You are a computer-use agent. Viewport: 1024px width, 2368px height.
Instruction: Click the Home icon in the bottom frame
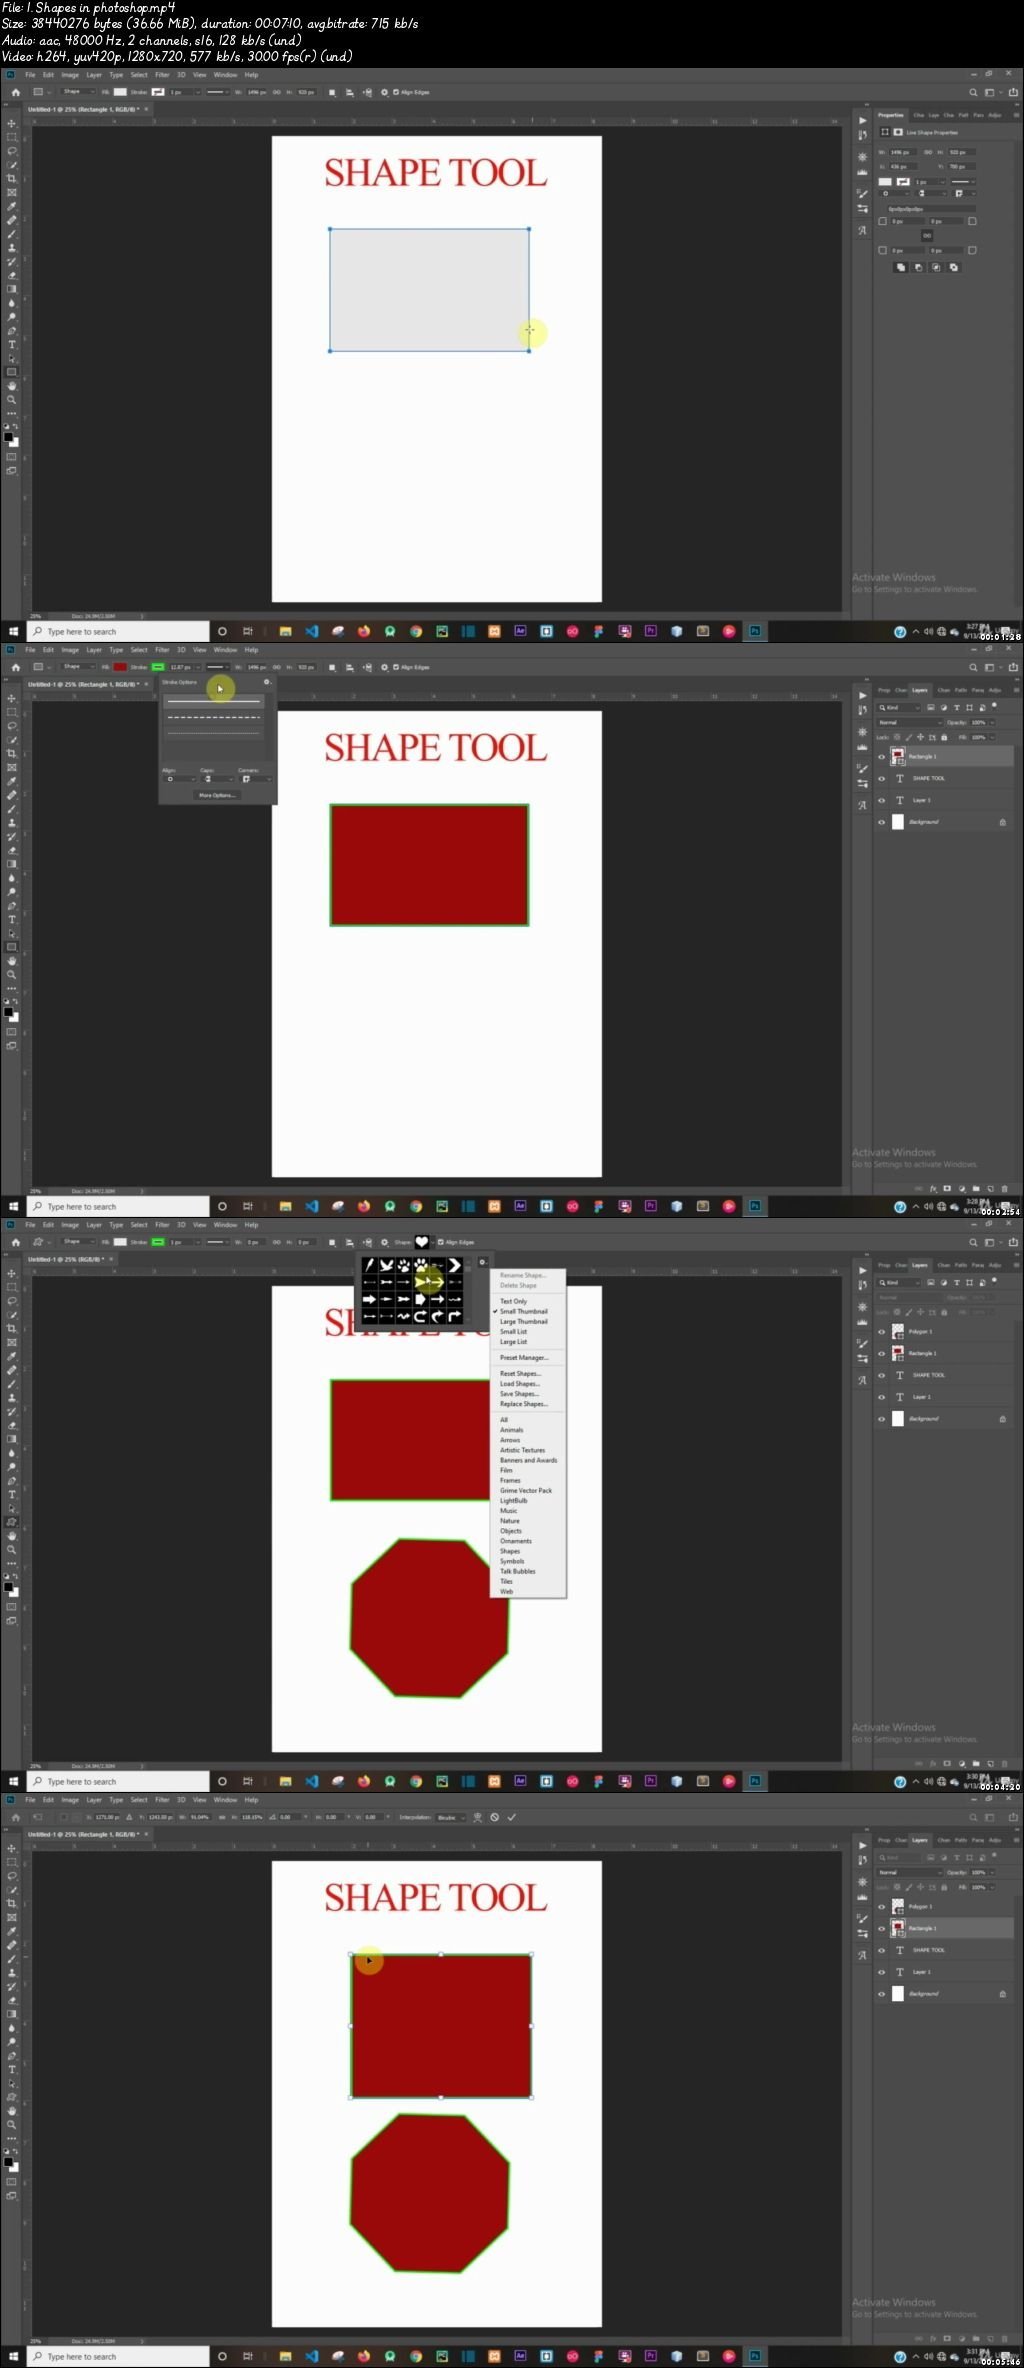coord(15,1817)
